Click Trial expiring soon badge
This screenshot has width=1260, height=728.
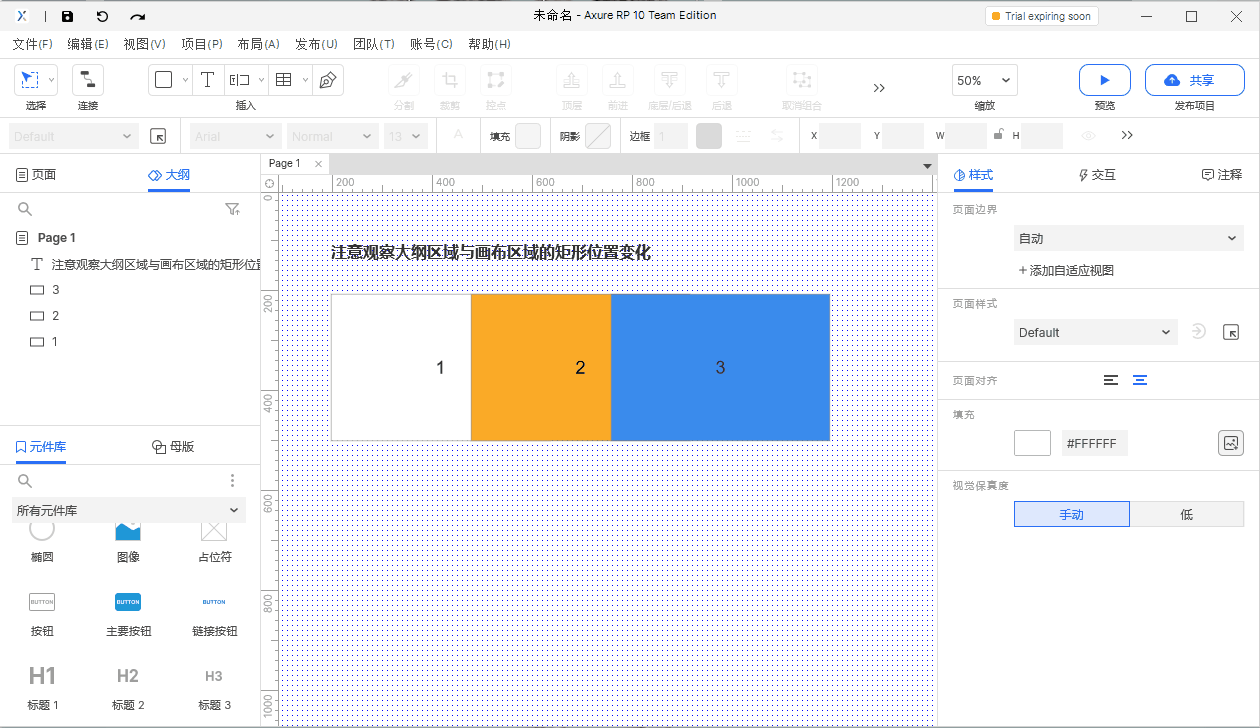[1041, 16]
